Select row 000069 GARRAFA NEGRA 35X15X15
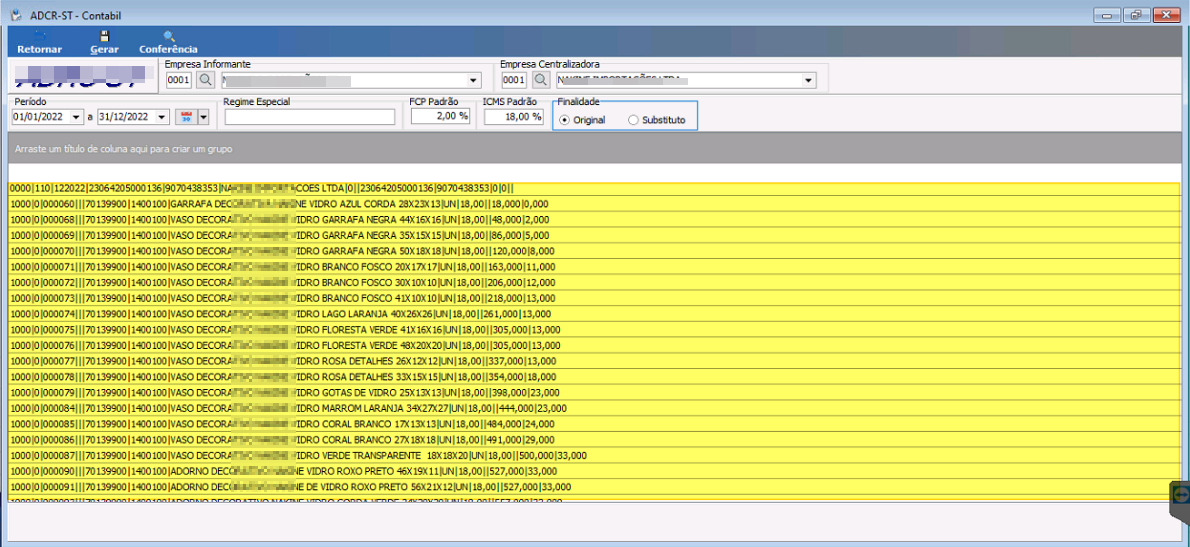 pos(593,235)
